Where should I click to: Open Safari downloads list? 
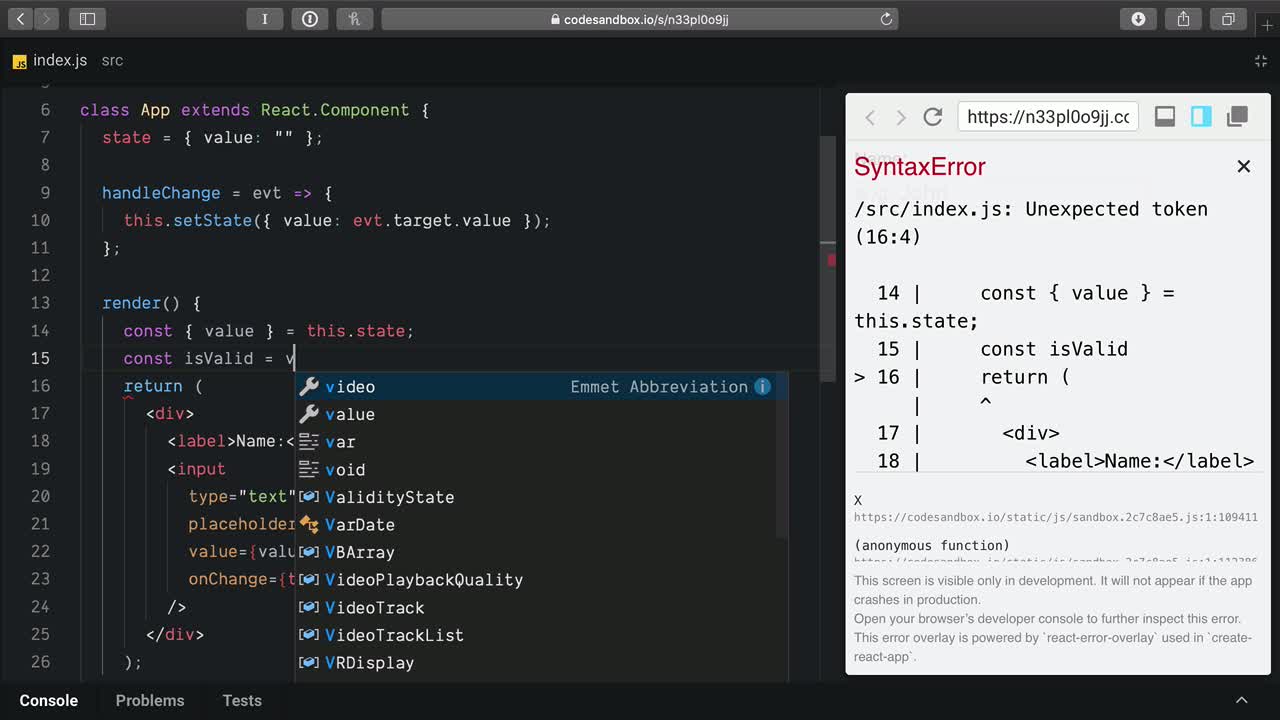[1138, 19]
